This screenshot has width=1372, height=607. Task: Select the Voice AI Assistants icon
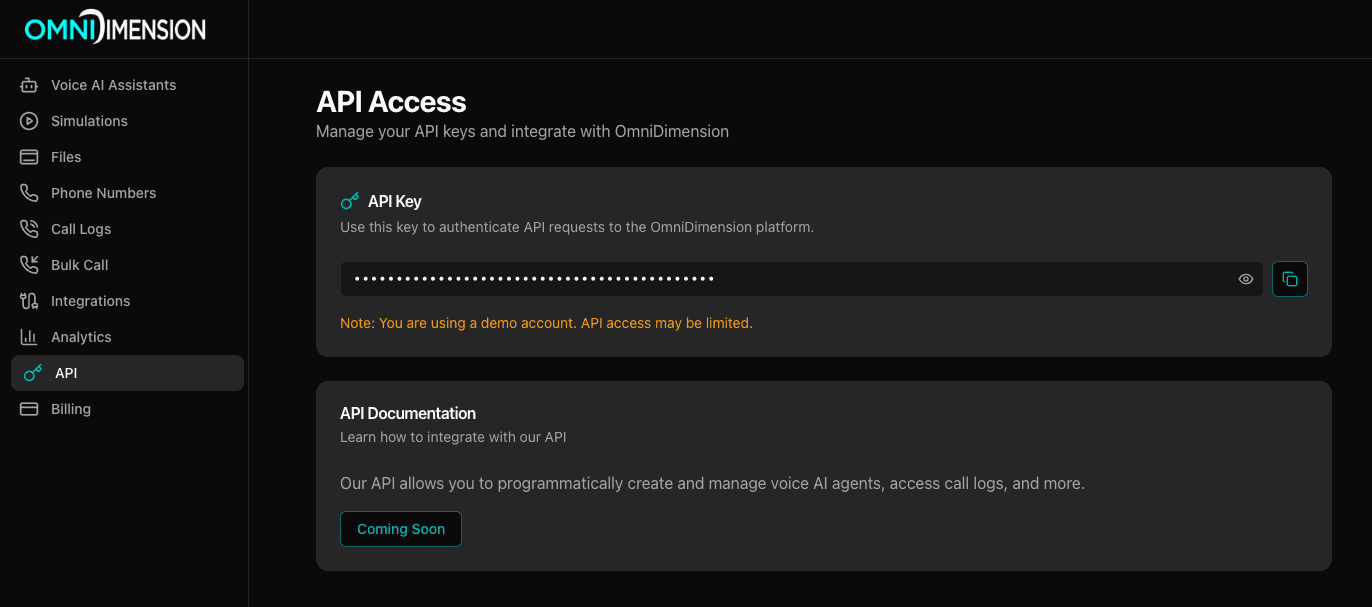(x=30, y=85)
